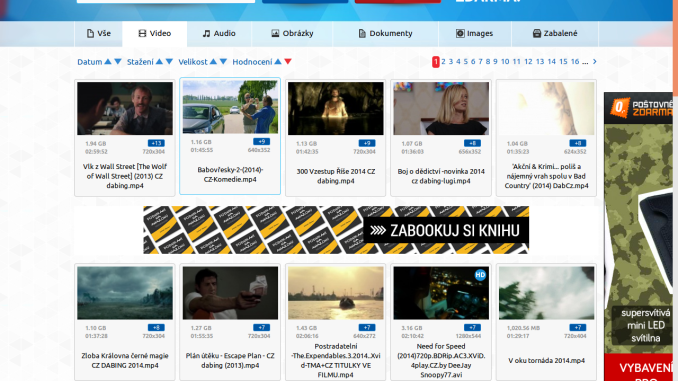The image size is (678, 381).
Task: Click title Vlk z Wall Street link
Action: pos(125,176)
